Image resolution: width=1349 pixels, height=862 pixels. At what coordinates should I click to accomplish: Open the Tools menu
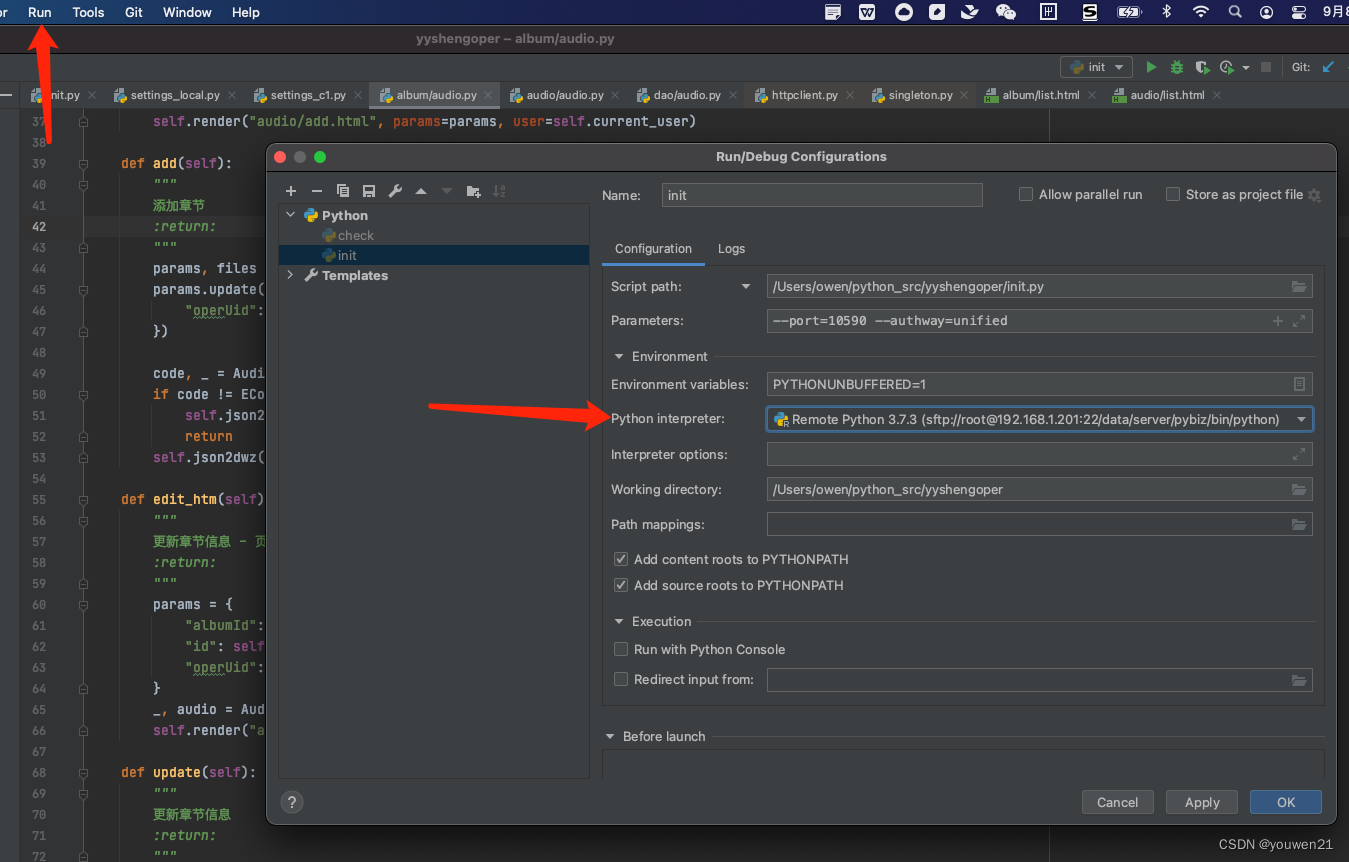[x=88, y=12]
